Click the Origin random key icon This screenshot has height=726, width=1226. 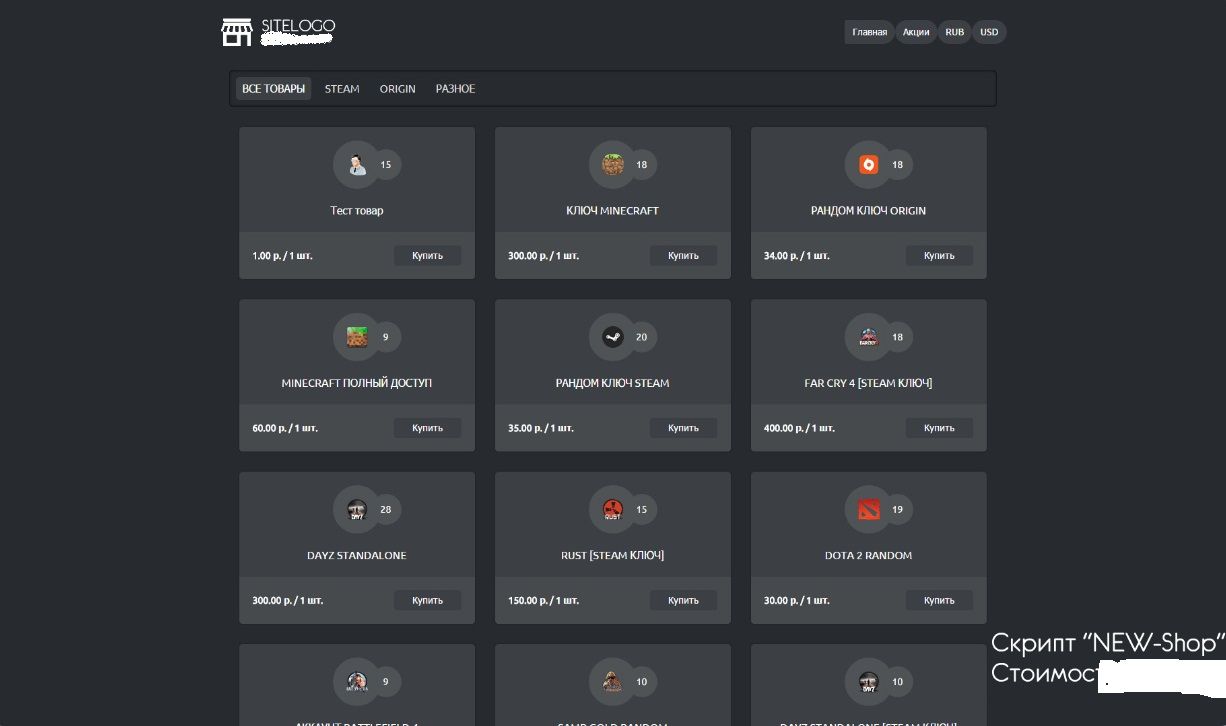[x=868, y=165]
